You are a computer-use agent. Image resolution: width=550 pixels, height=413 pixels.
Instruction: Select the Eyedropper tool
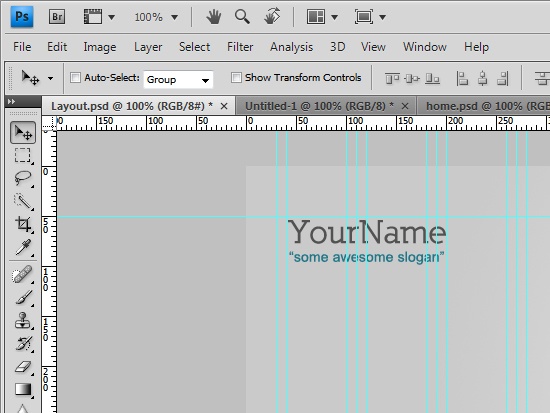tap(23, 248)
